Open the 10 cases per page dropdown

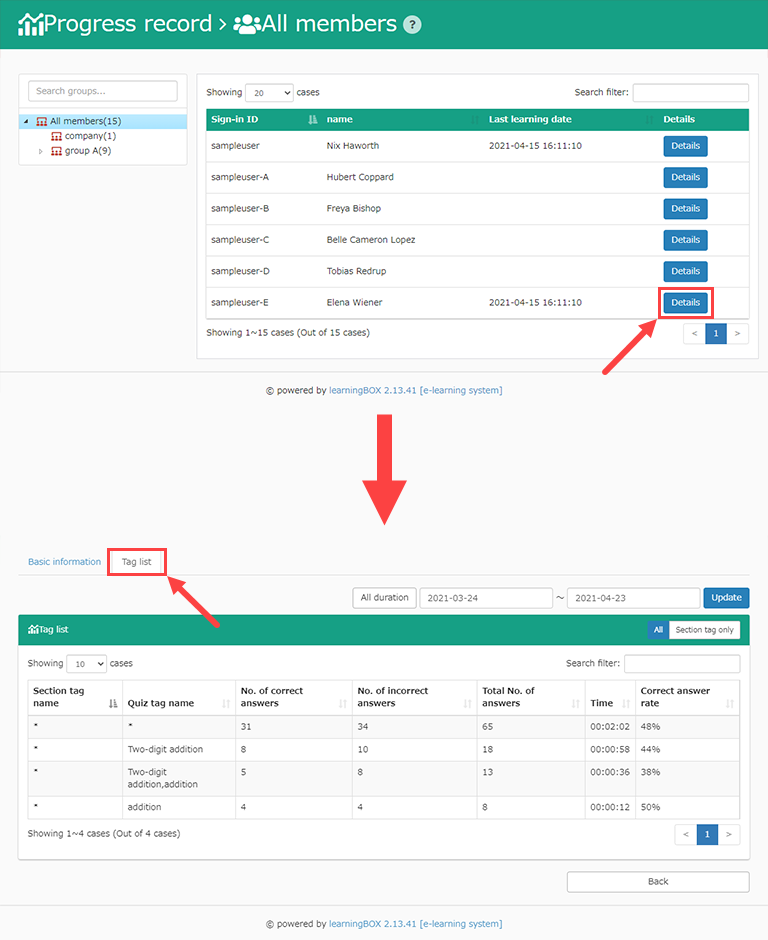(x=87, y=664)
